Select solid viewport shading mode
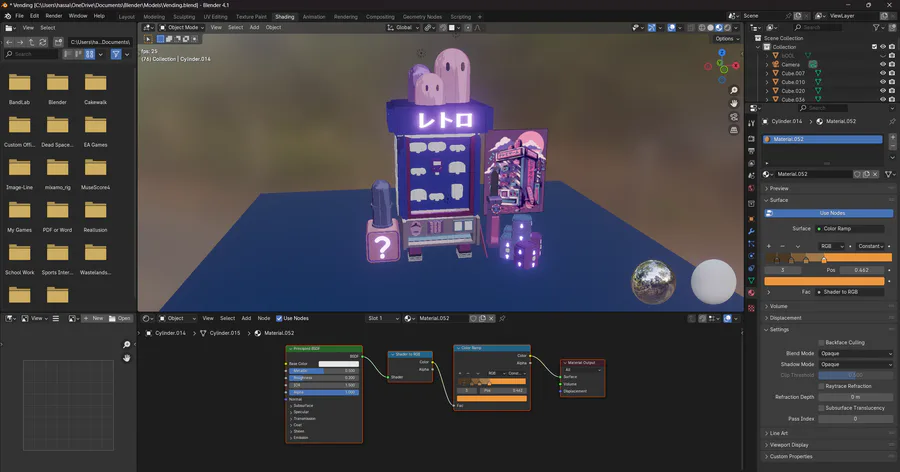 (x=710, y=28)
